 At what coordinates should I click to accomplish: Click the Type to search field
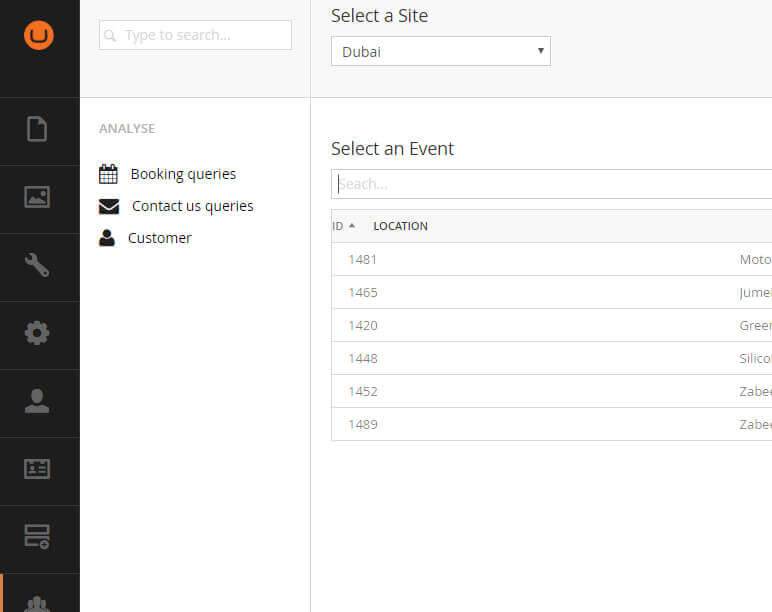(195, 35)
